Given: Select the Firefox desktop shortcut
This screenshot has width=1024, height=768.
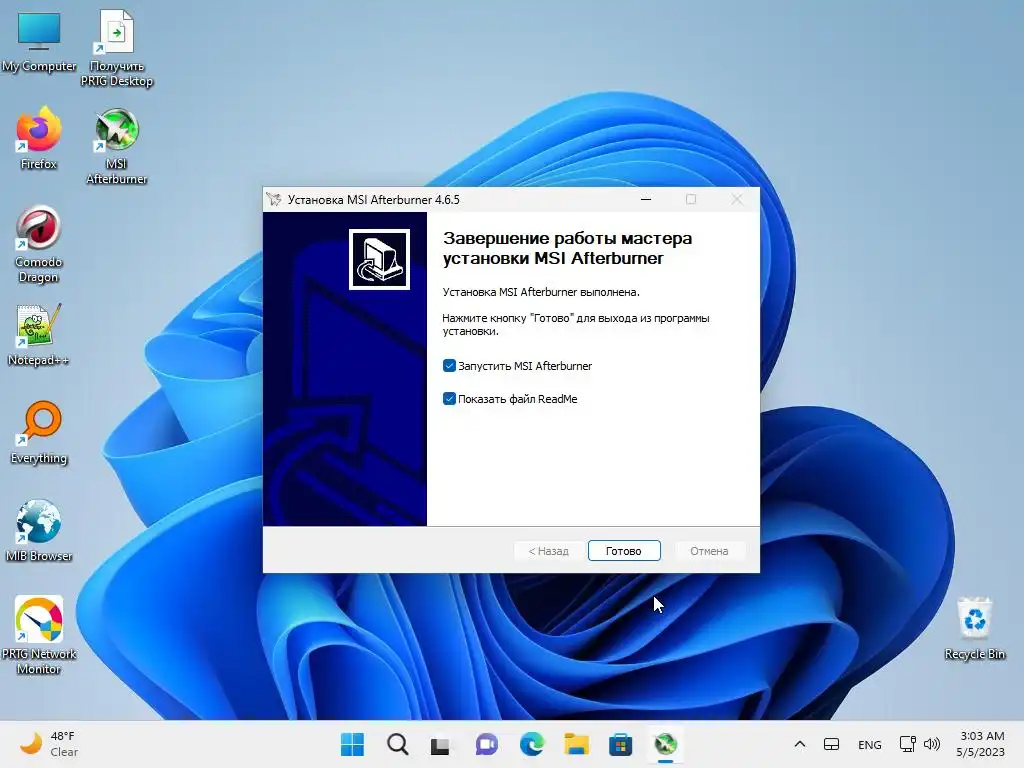Looking at the screenshot, I should (x=39, y=138).
